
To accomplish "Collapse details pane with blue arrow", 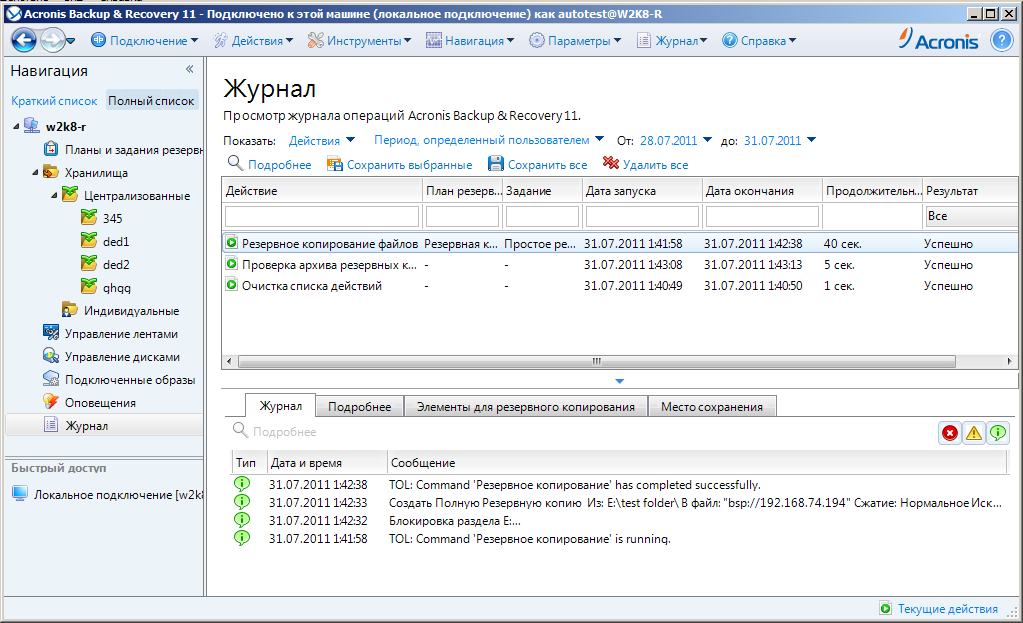I will coord(620,381).
